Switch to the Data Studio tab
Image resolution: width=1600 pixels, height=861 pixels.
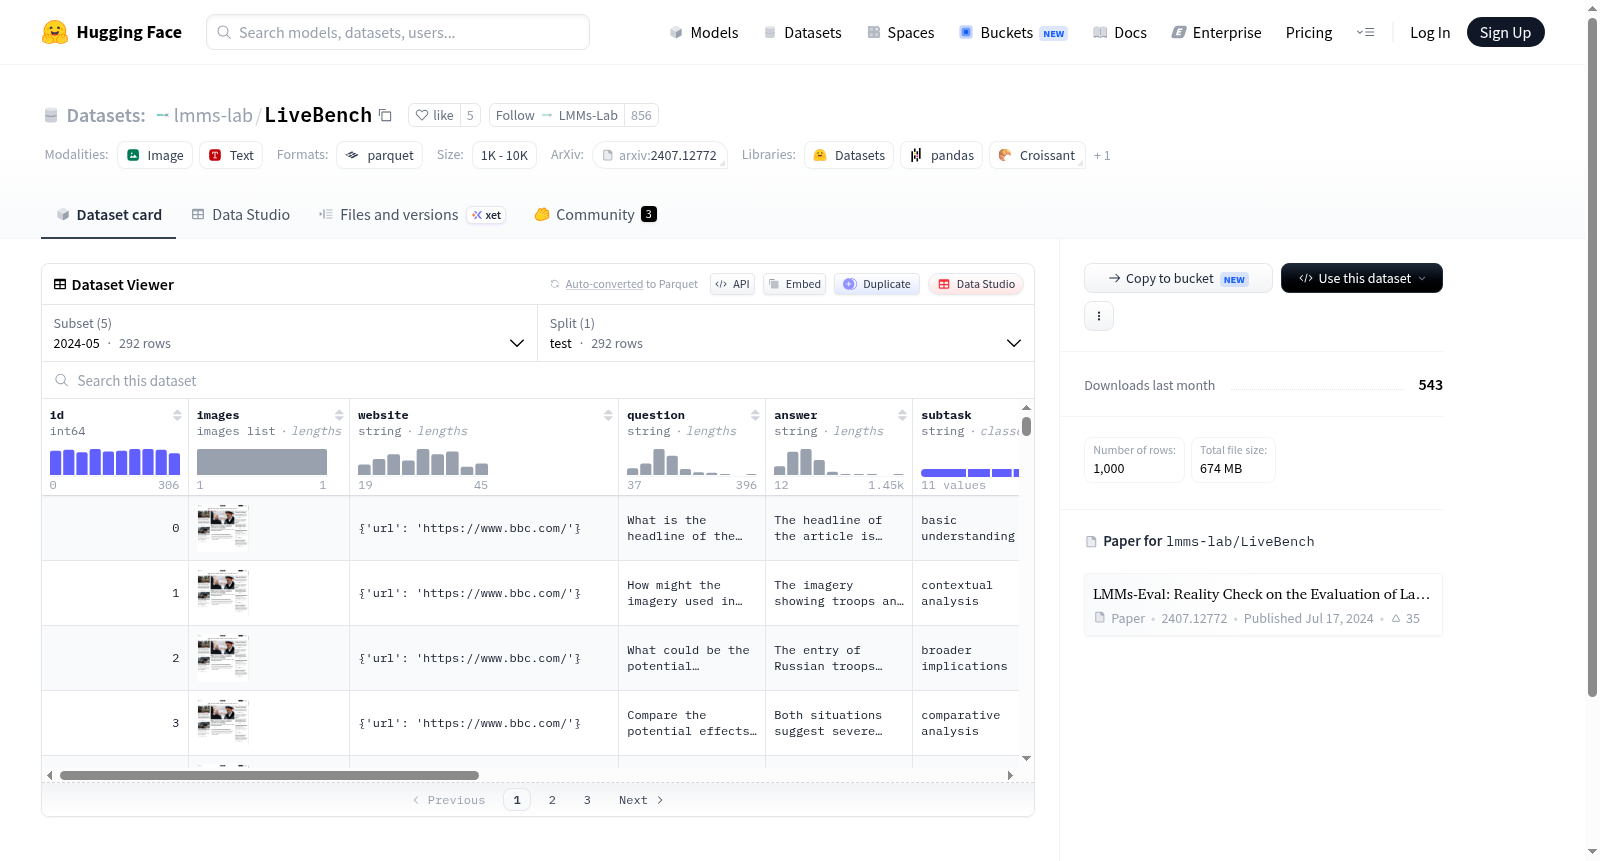pos(241,215)
